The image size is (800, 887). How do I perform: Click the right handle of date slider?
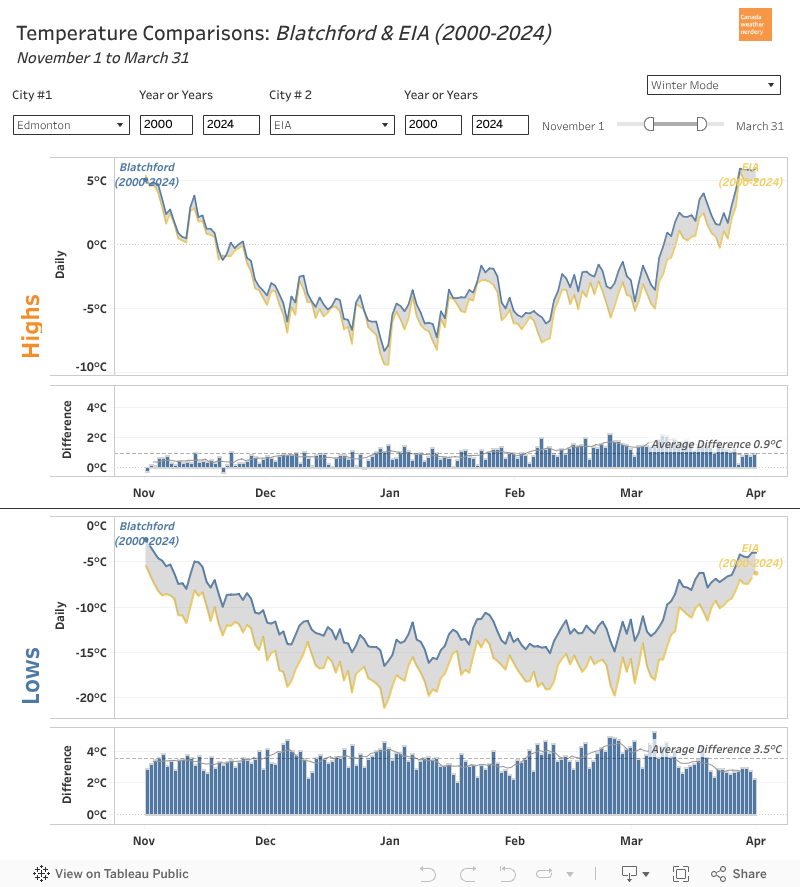[x=701, y=123]
